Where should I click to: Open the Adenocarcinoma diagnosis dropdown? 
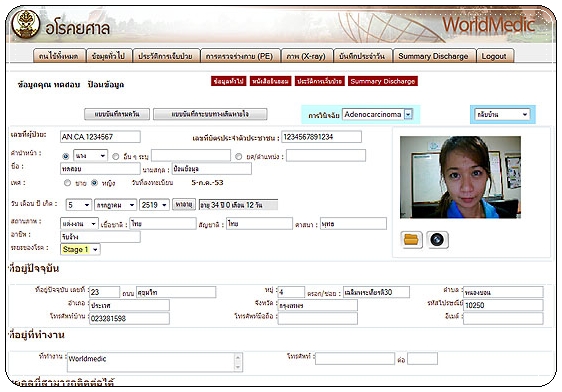point(377,114)
